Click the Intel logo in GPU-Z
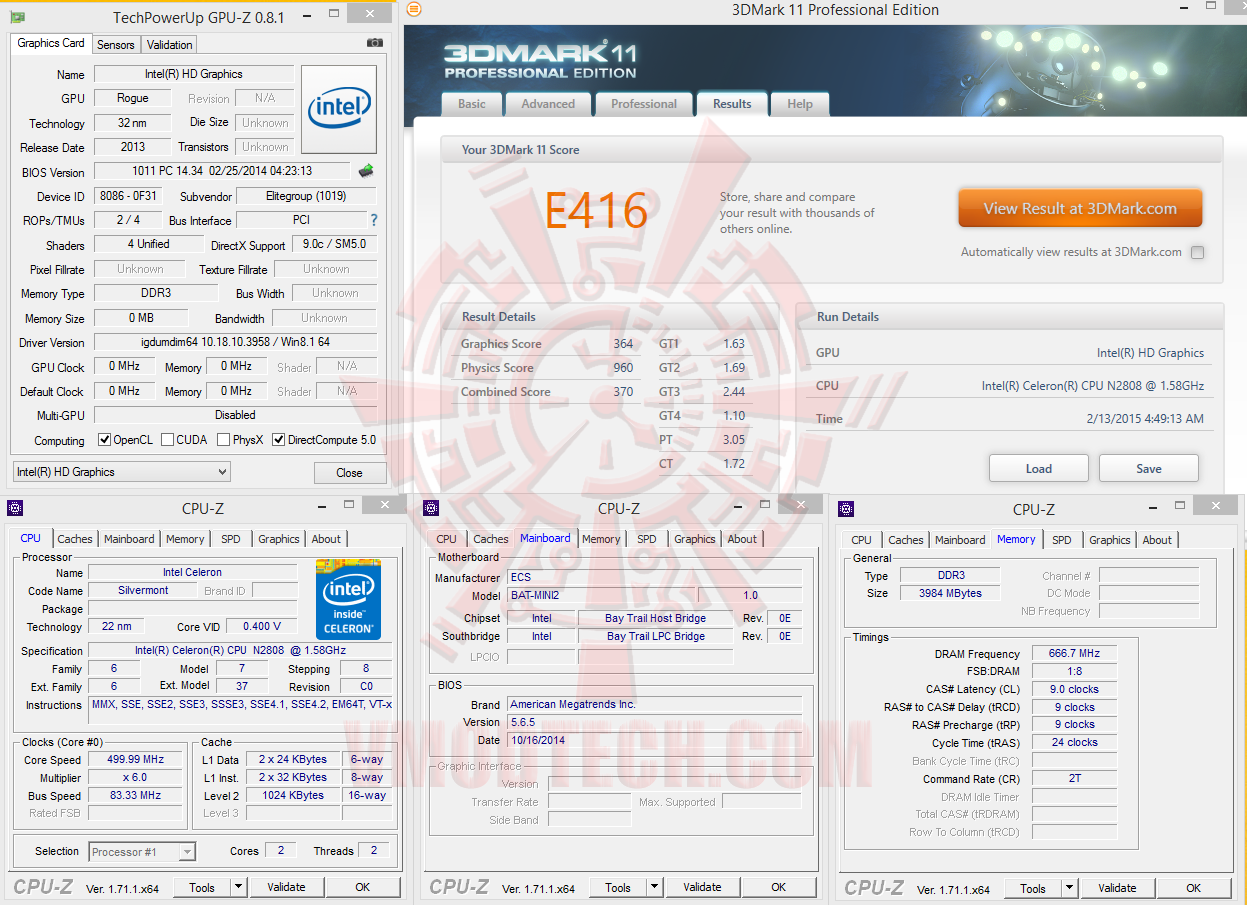This screenshot has width=1247, height=905. pos(339,110)
